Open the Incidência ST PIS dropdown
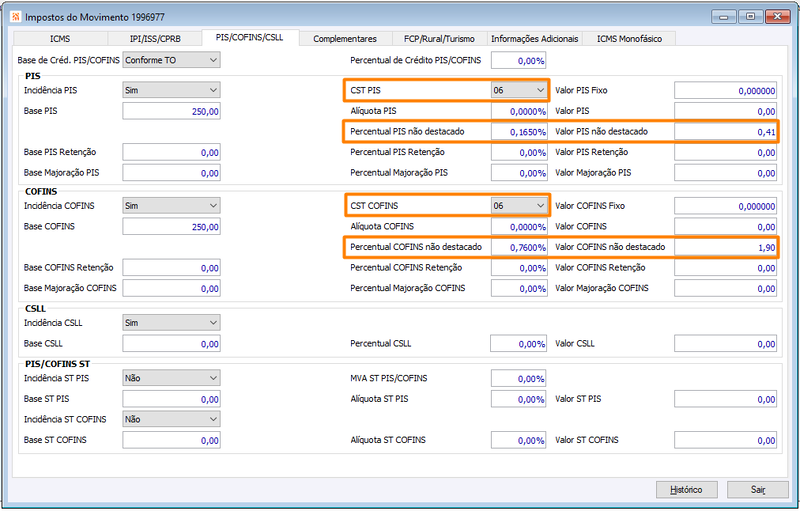The height and width of the screenshot is (511, 800). [171, 378]
